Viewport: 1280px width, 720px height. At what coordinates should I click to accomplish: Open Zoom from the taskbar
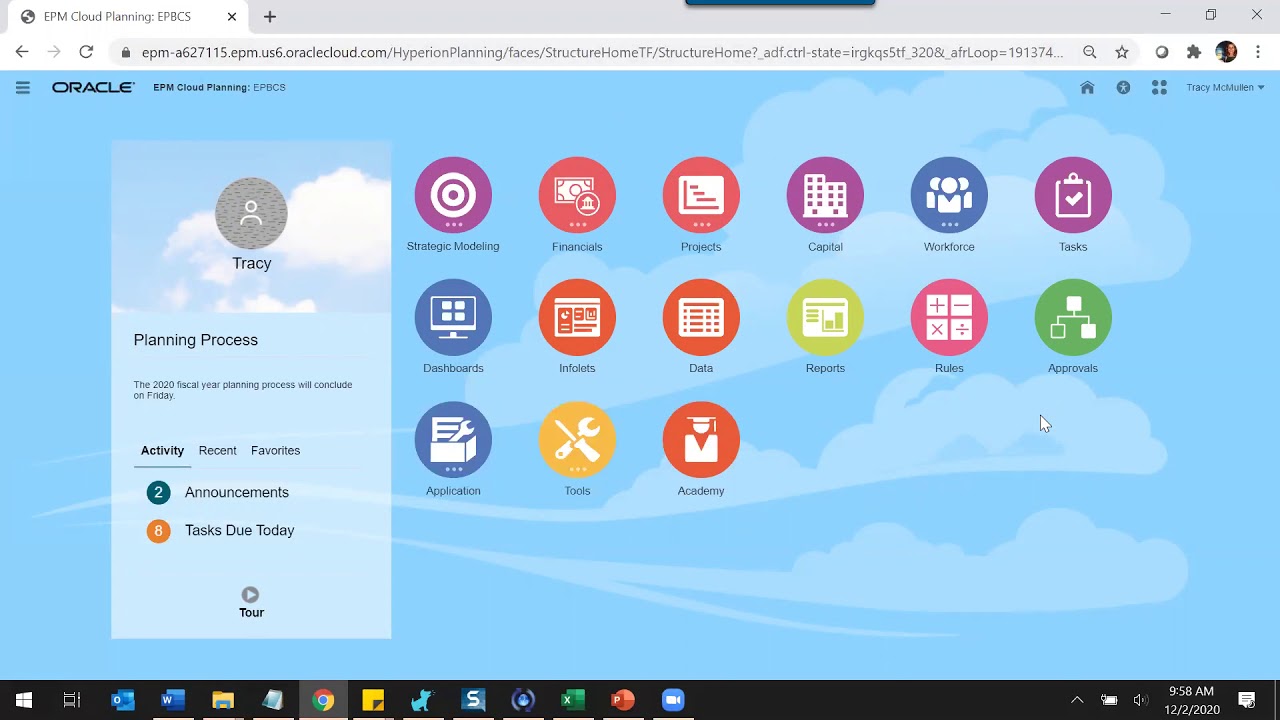[x=673, y=700]
